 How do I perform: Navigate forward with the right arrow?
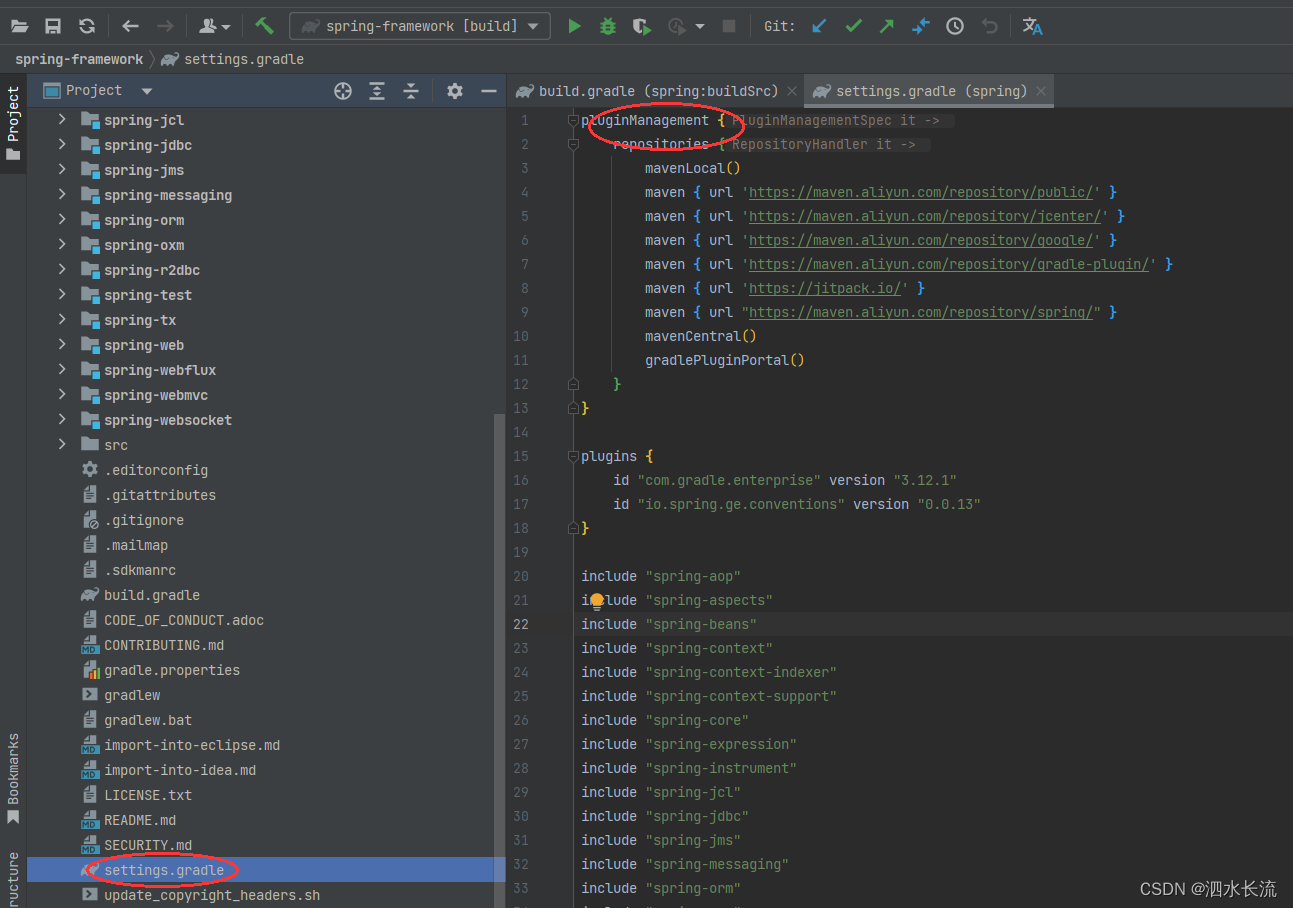tap(165, 26)
